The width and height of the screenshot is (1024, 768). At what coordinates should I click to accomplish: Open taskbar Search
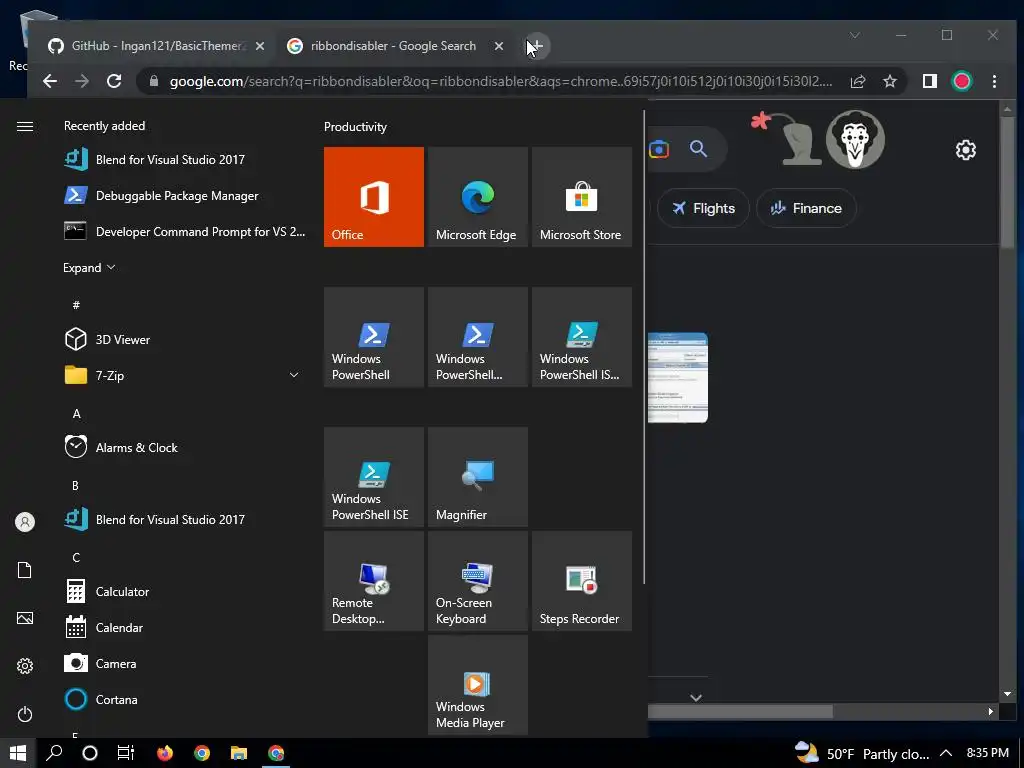54,753
